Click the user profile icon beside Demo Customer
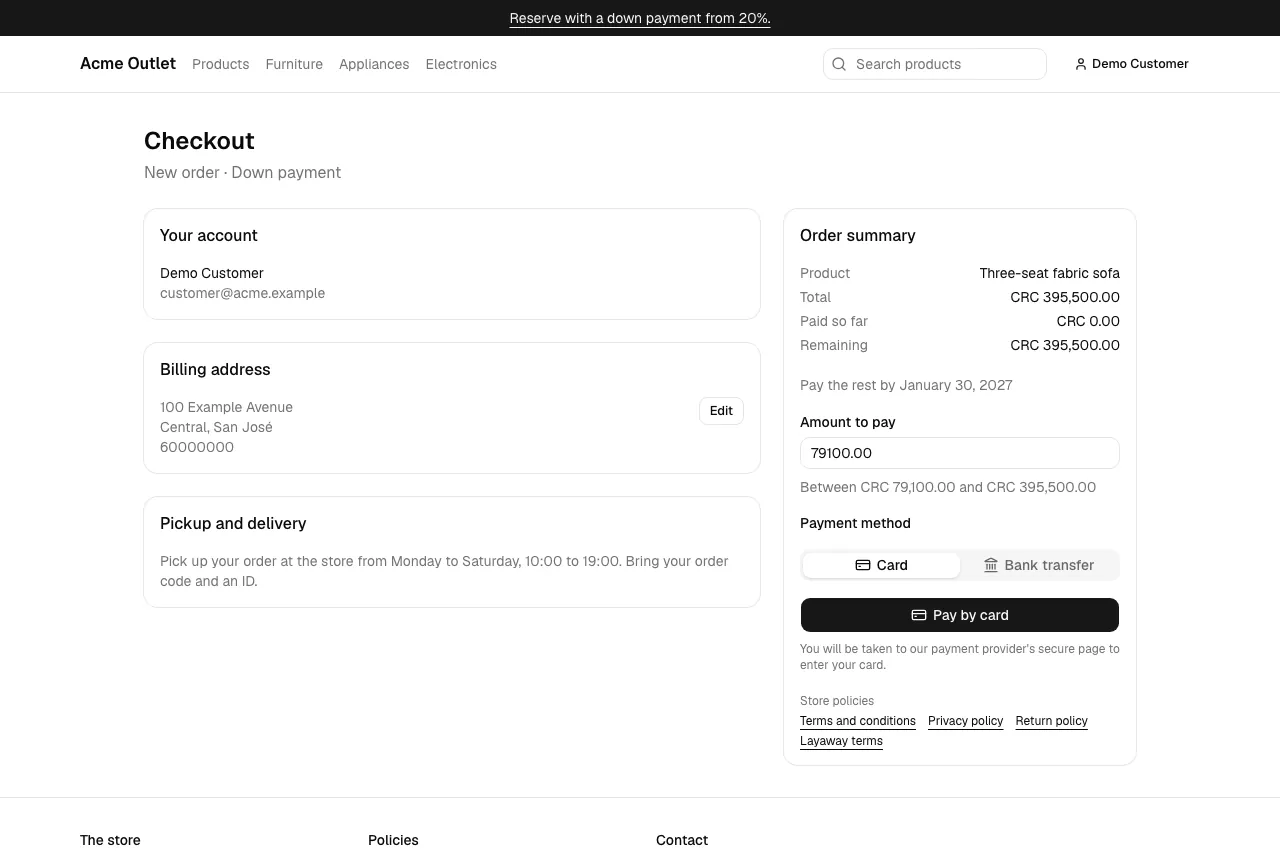1280x860 pixels. [x=1081, y=64]
